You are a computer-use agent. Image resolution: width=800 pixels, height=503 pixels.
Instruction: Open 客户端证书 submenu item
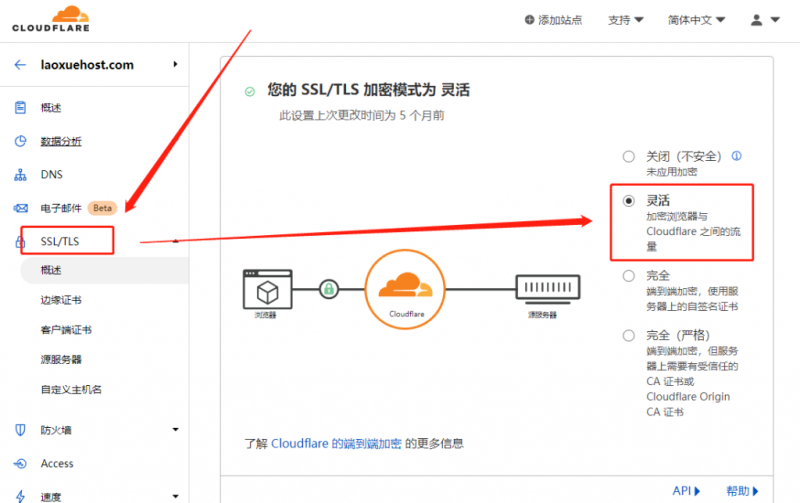66,330
